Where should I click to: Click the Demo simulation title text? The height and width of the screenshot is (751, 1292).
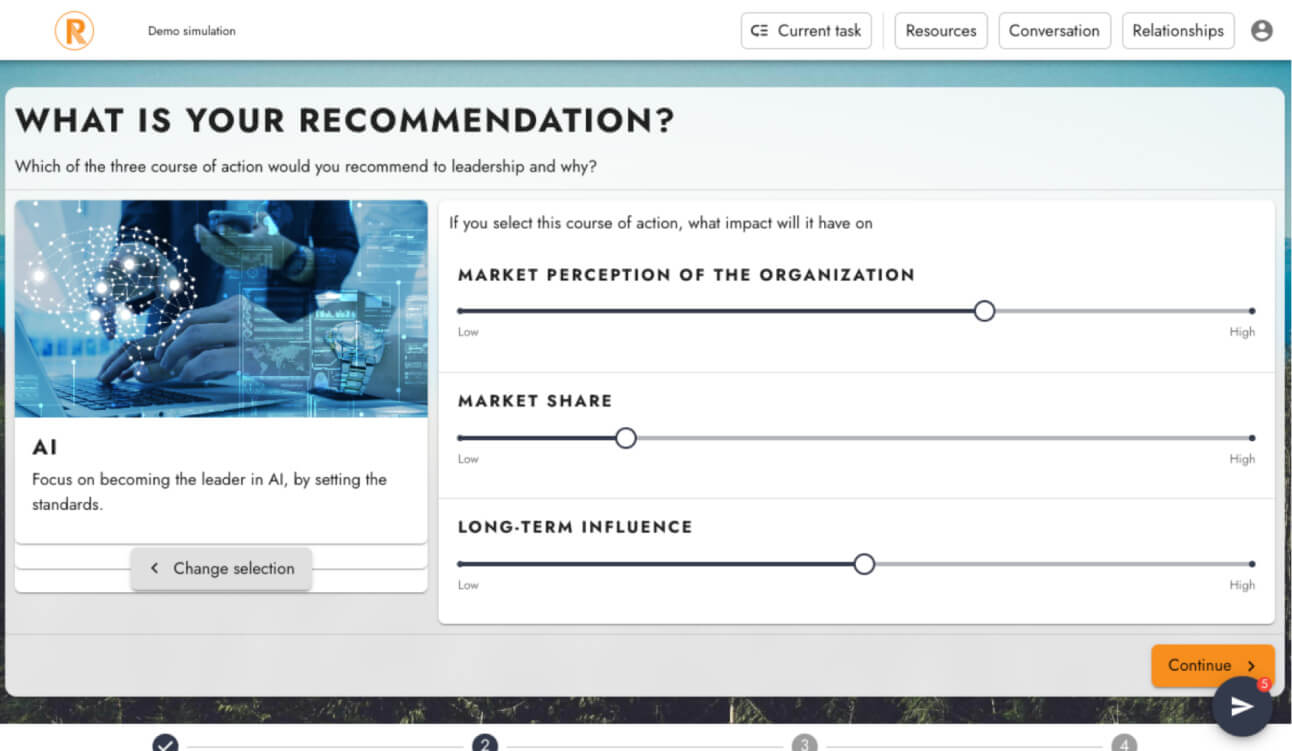192,31
